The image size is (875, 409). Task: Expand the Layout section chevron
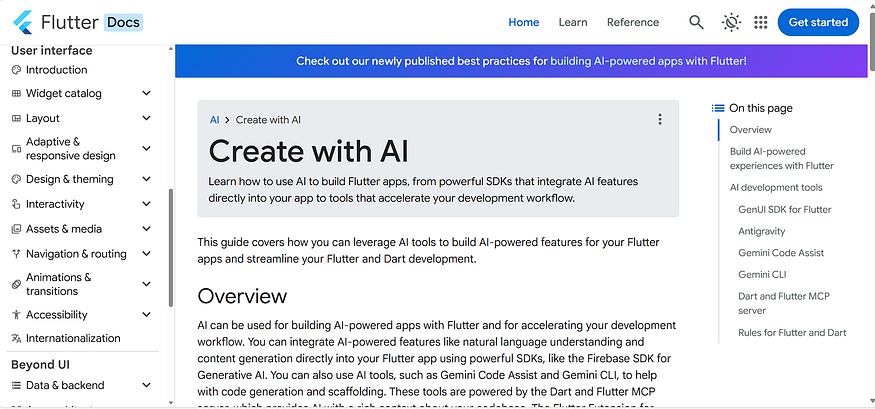click(x=146, y=118)
